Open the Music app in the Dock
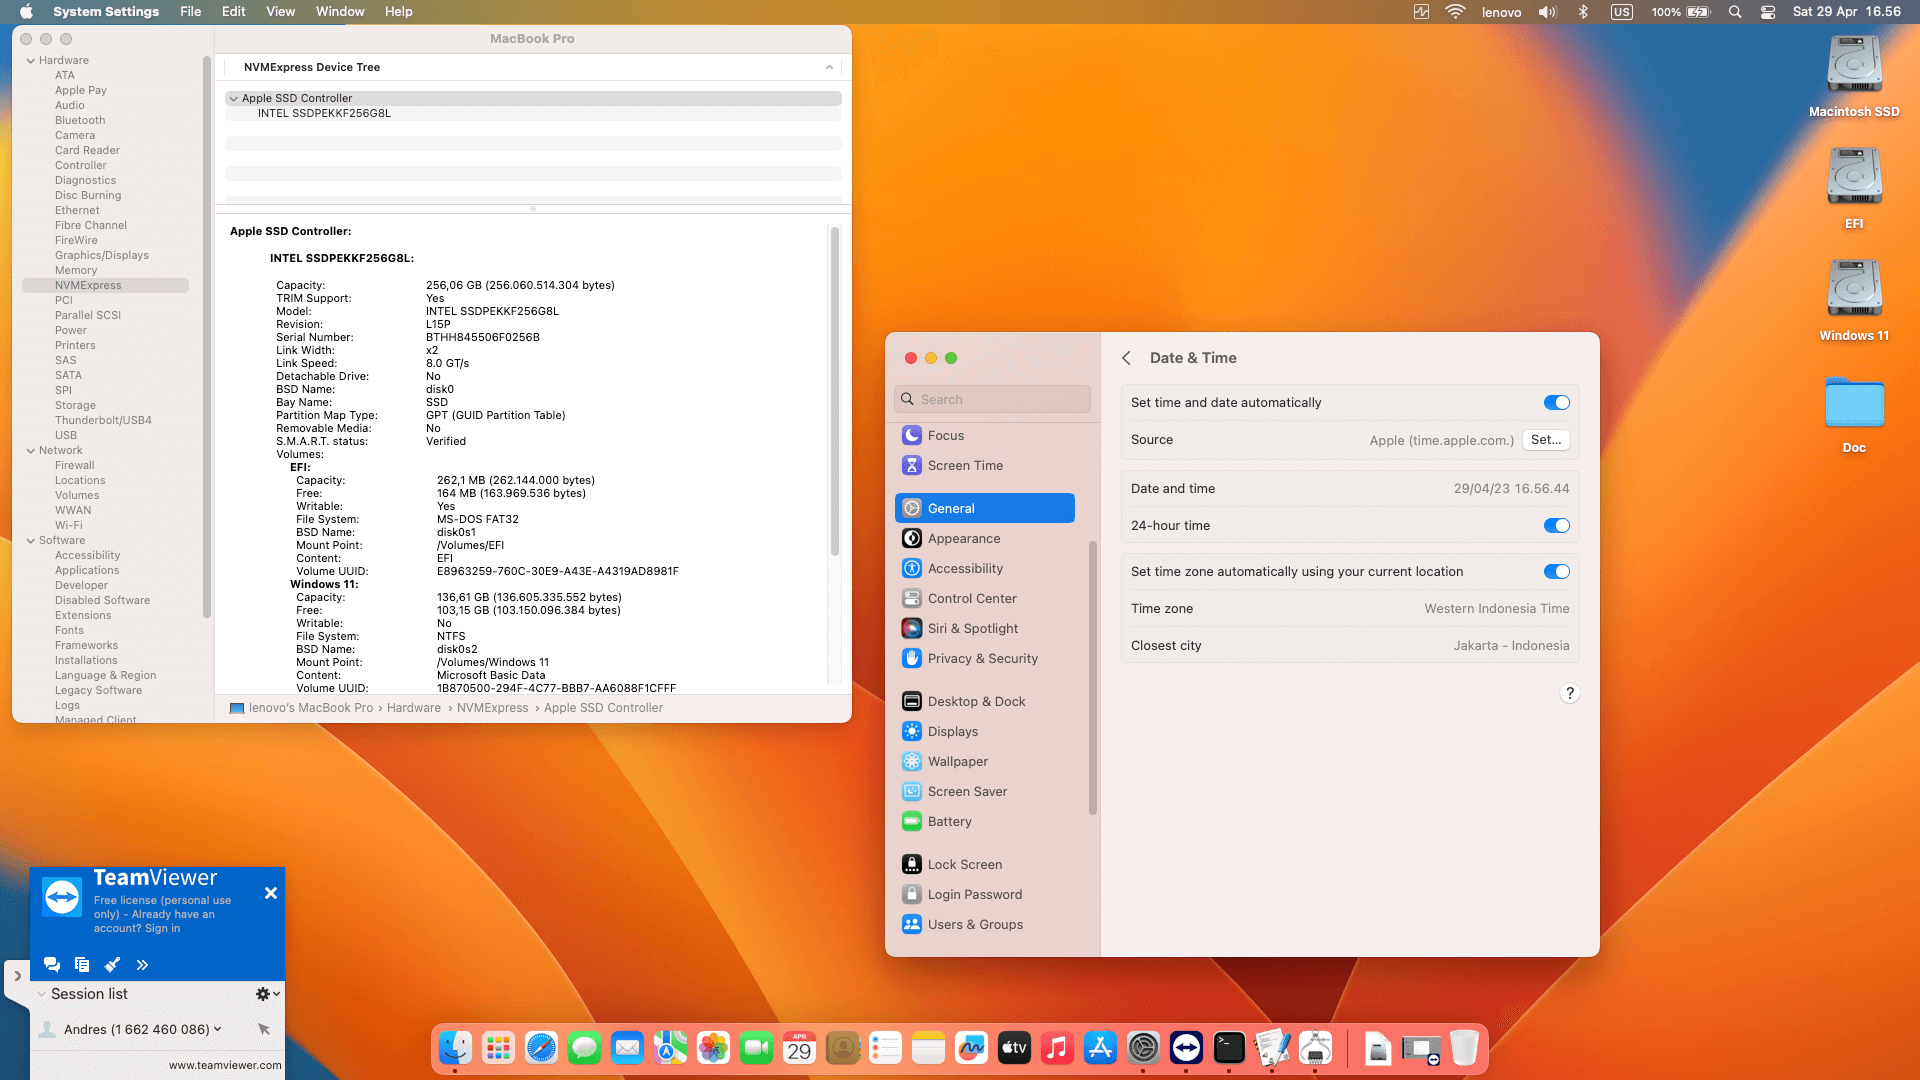 [1057, 1048]
